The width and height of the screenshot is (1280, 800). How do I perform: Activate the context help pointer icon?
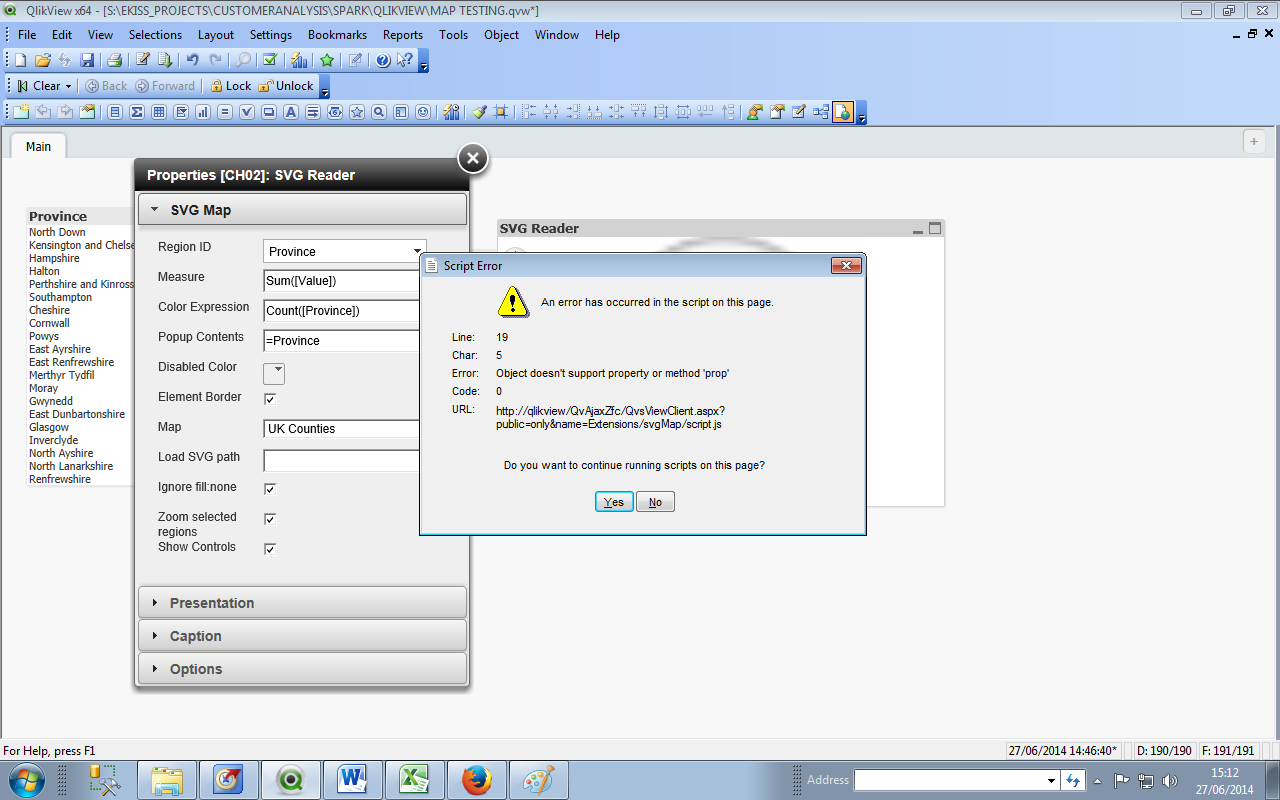pyautogui.click(x=405, y=60)
